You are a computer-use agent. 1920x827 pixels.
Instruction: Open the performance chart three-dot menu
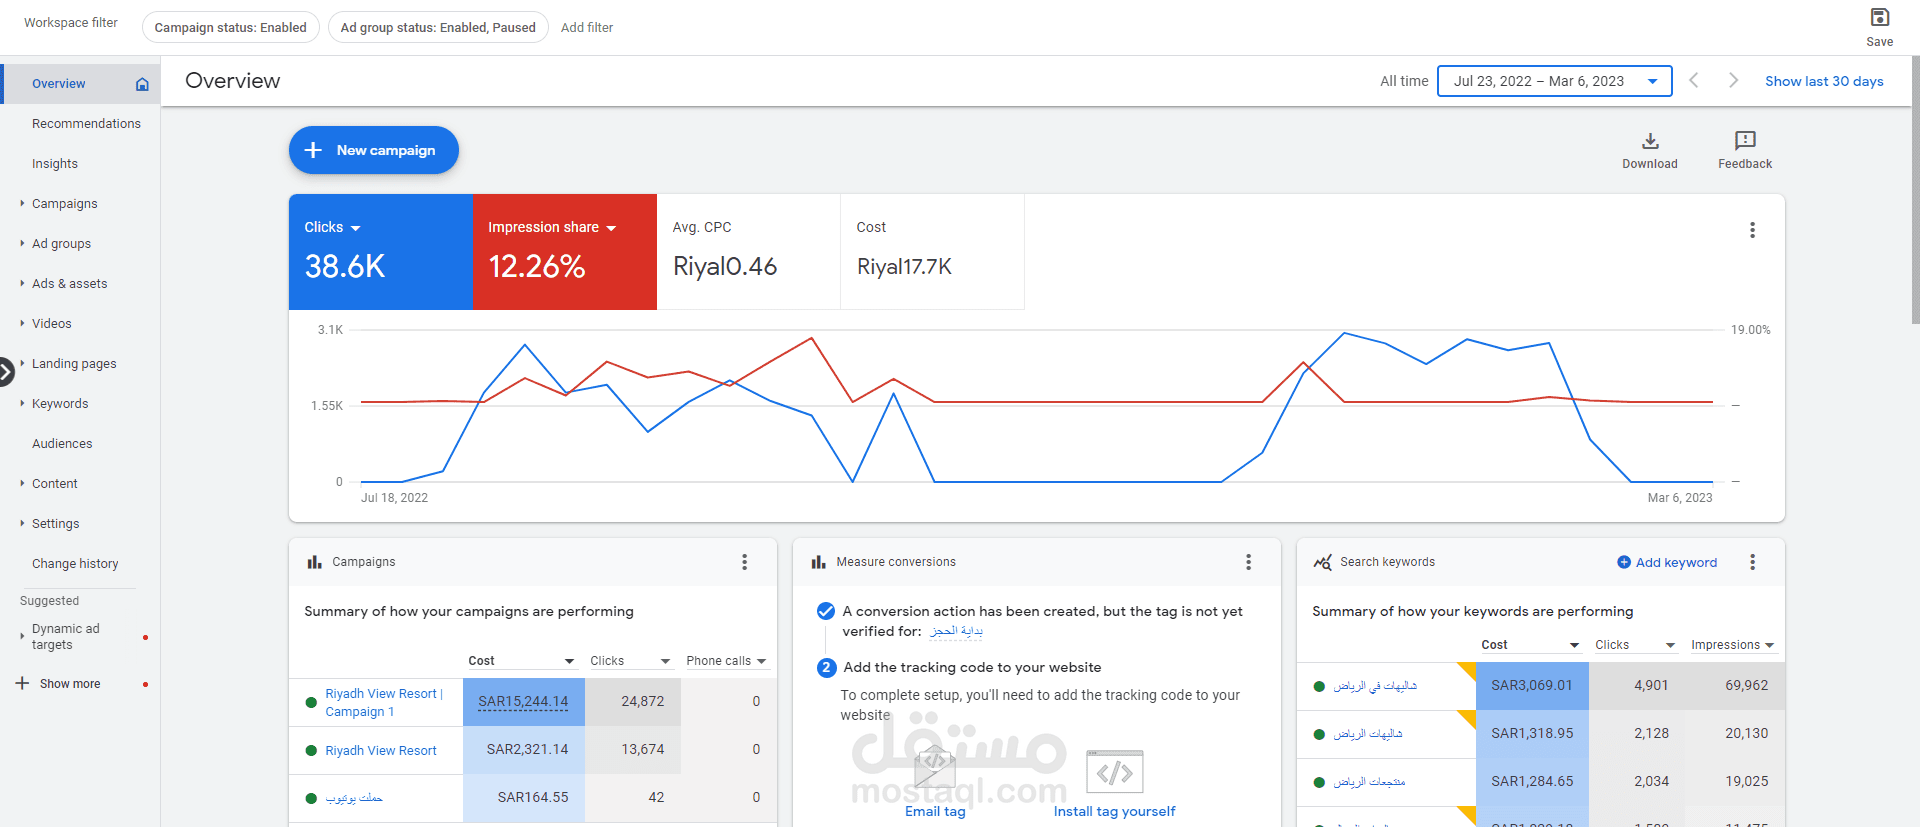1752,230
